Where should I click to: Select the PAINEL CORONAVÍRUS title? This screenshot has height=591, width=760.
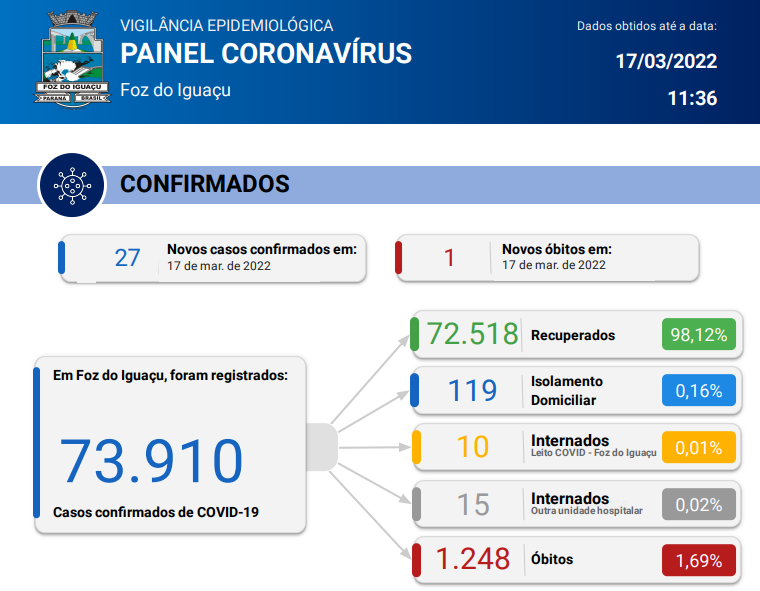point(266,53)
